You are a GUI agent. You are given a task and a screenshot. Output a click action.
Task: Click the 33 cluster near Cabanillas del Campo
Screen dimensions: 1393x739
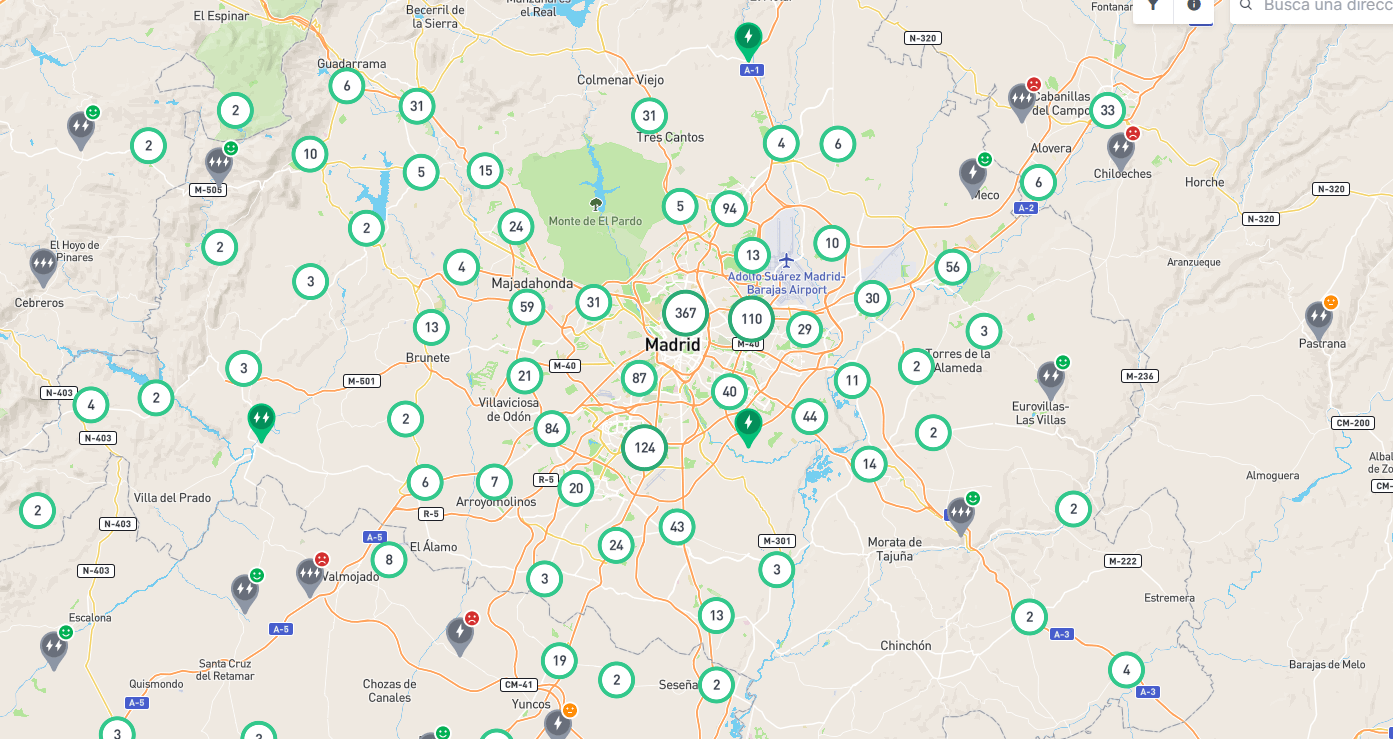point(1107,110)
